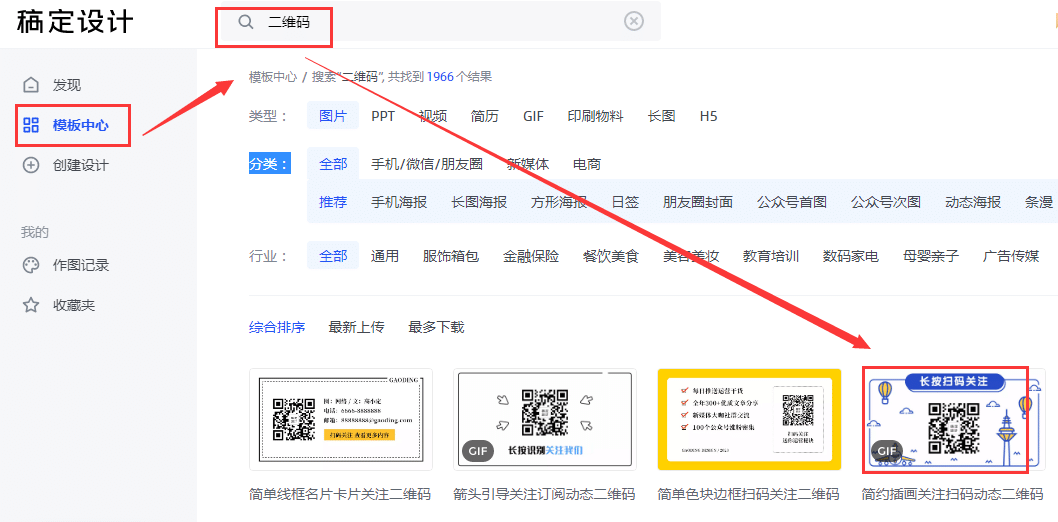Click the 作图记录 palette icon
Image resolution: width=1058 pixels, height=522 pixels.
(31, 265)
